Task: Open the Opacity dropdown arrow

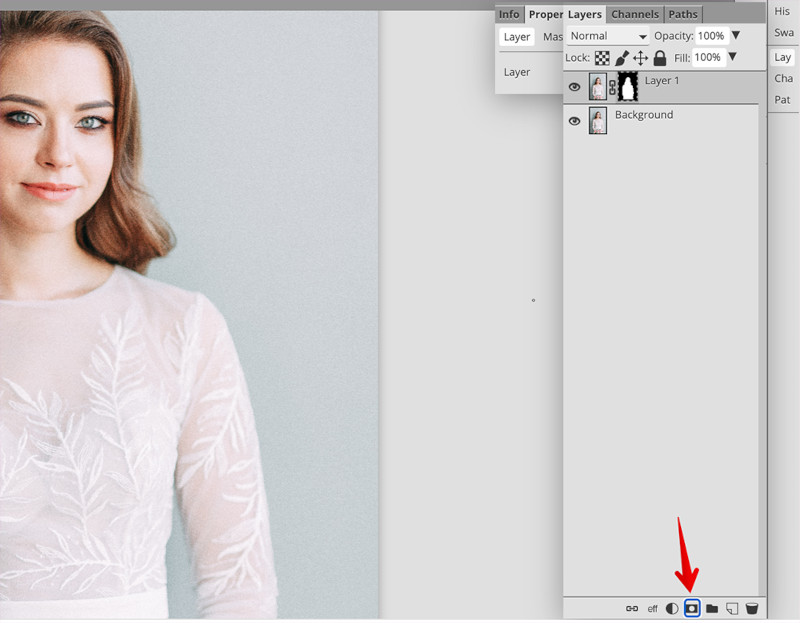Action: tap(737, 35)
